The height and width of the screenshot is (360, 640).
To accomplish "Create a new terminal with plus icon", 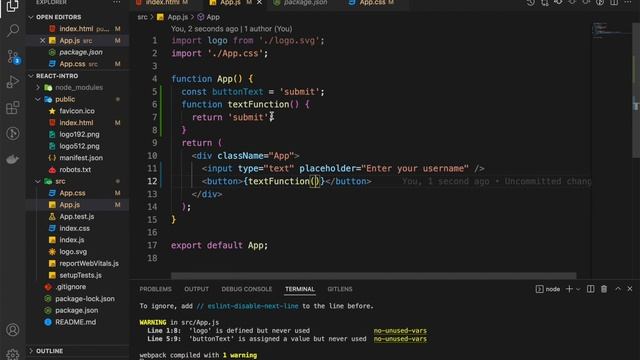I will 569,289.
